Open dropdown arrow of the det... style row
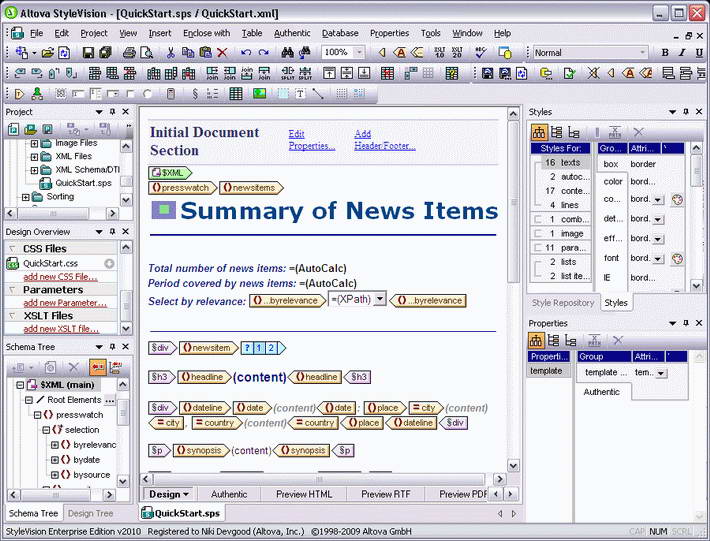This screenshot has width=710, height=541. (x=658, y=220)
